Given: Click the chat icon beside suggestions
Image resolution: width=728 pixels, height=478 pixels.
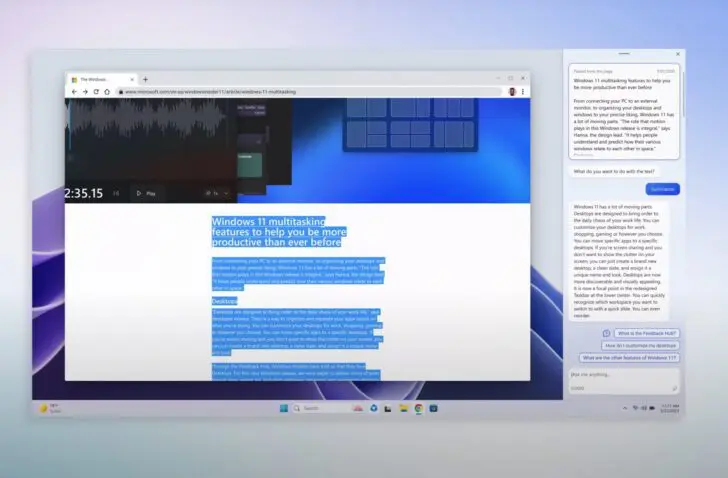Looking at the screenshot, I should tap(606, 333).
